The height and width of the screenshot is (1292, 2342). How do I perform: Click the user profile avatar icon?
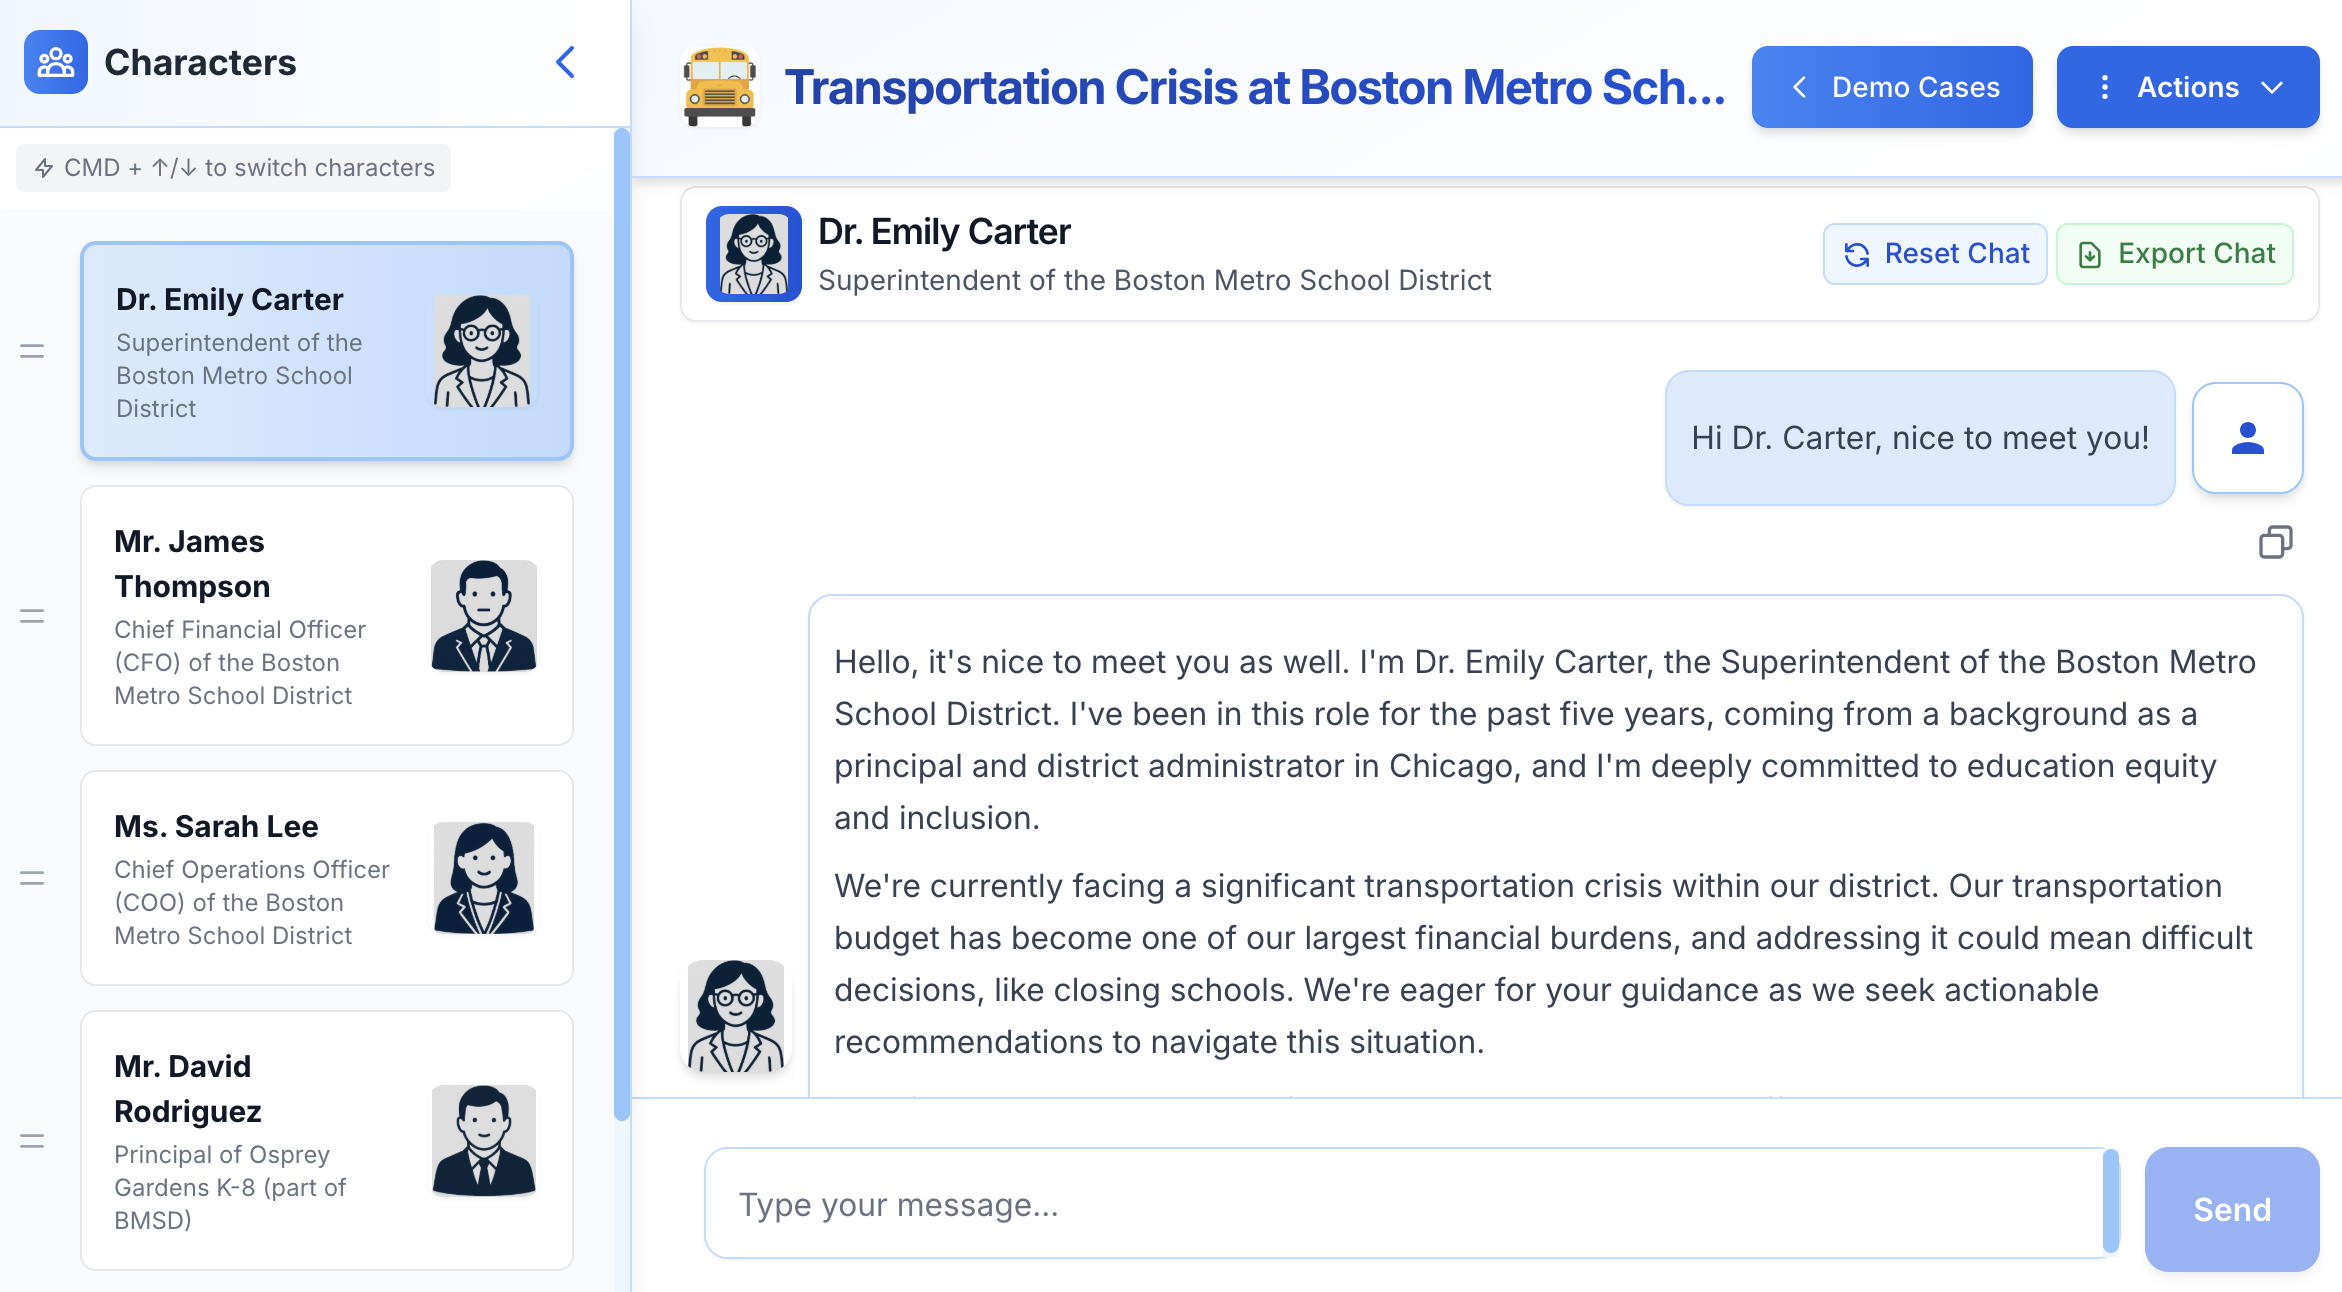pyautogui.click(x=2247, y=438)
